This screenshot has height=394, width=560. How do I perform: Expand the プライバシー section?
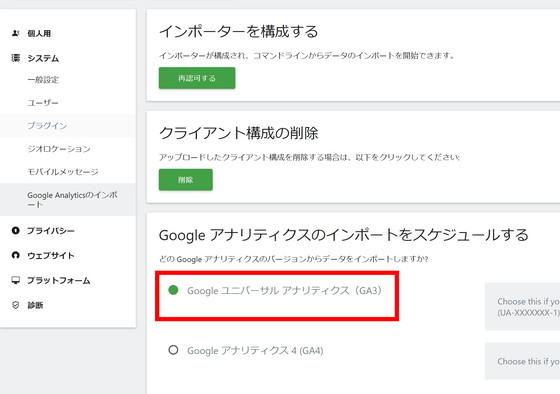click(x=51, y=231)
